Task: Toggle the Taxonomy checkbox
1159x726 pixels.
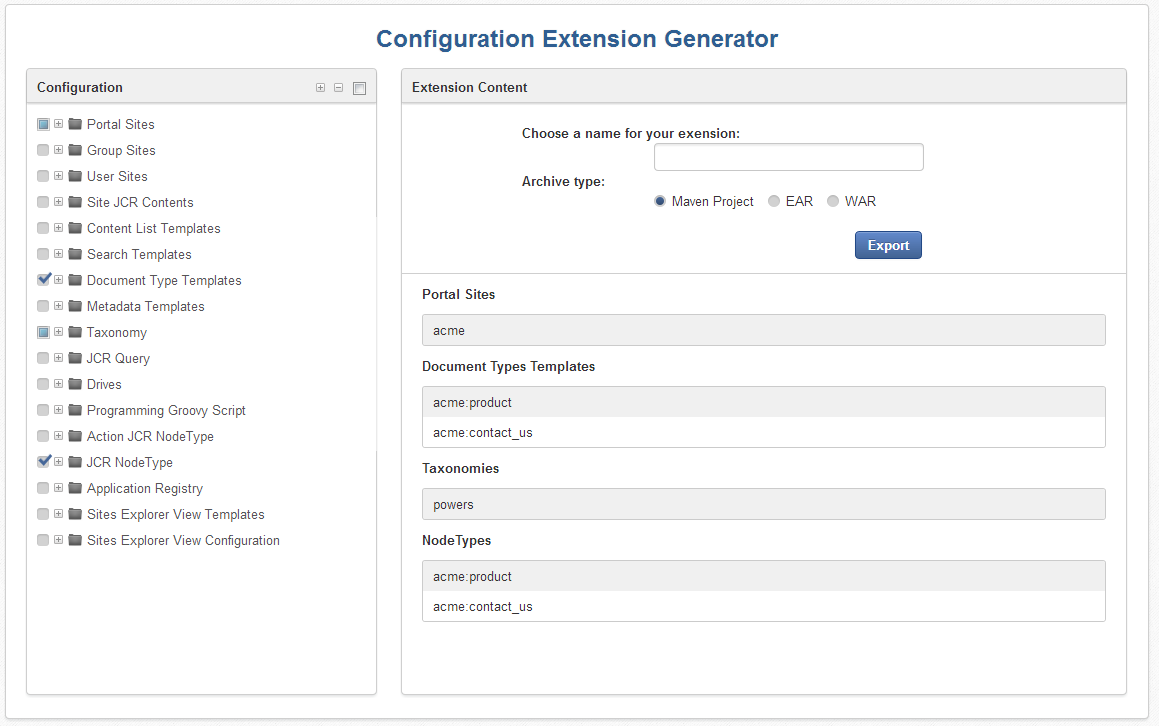Action: pos(44,332)
